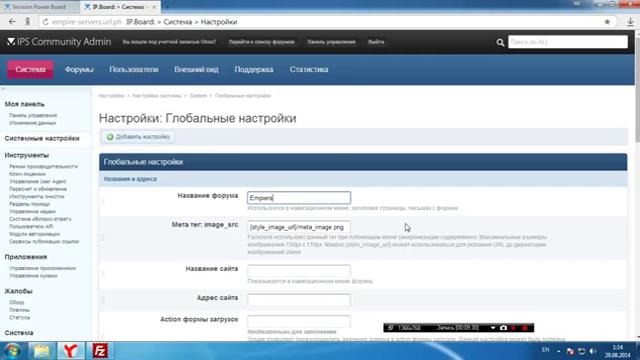Viewport: 640px width, 360px height.
Task: Focus the ACP search input field
Action: (x=568, y=42)
